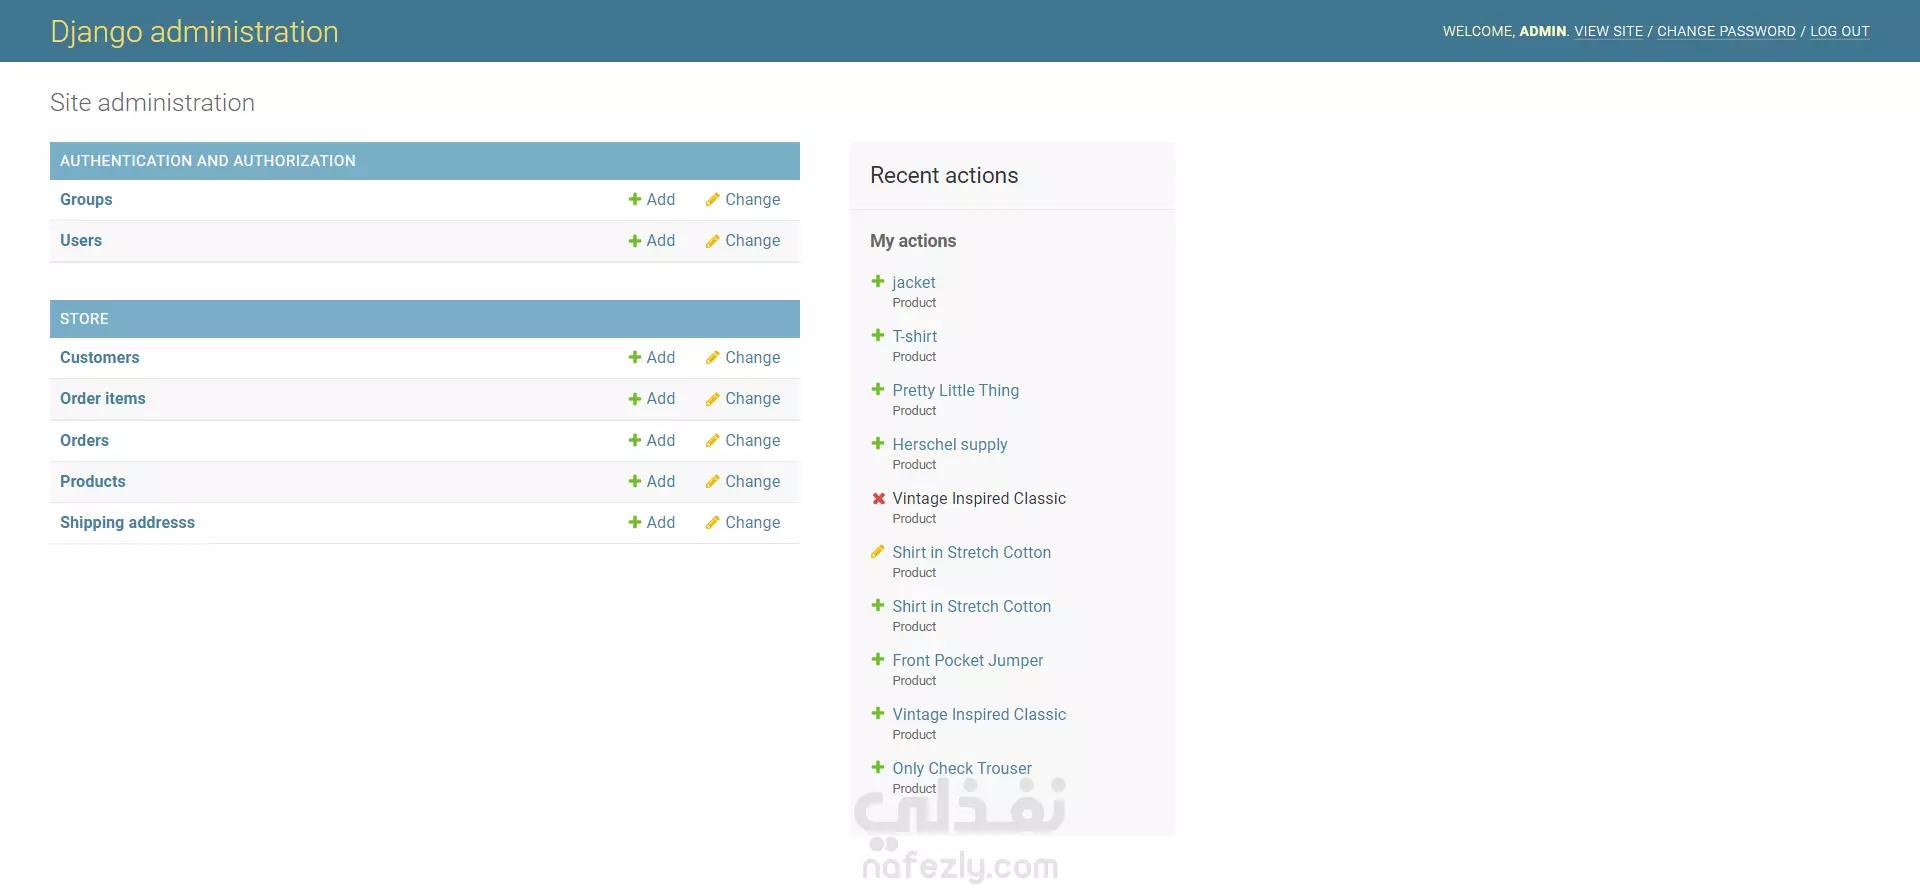Screen dimensions: 1920x886
Task: Open the Front Pocket Jumper recent action
Action: coord(967,660)
